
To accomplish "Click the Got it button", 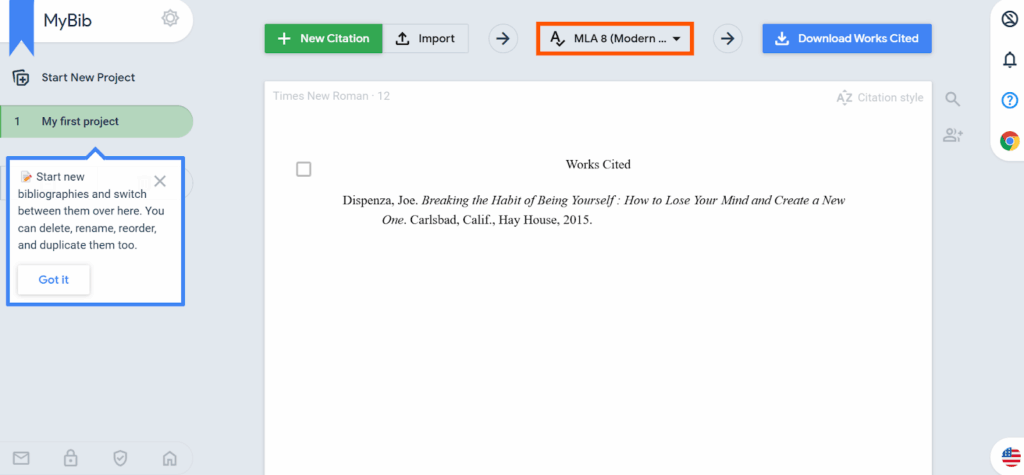I will click(x=54, y=280).
